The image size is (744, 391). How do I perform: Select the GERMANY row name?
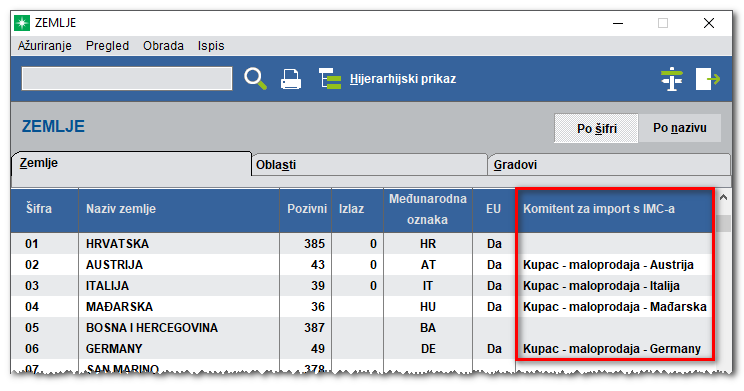coord(114,348)
